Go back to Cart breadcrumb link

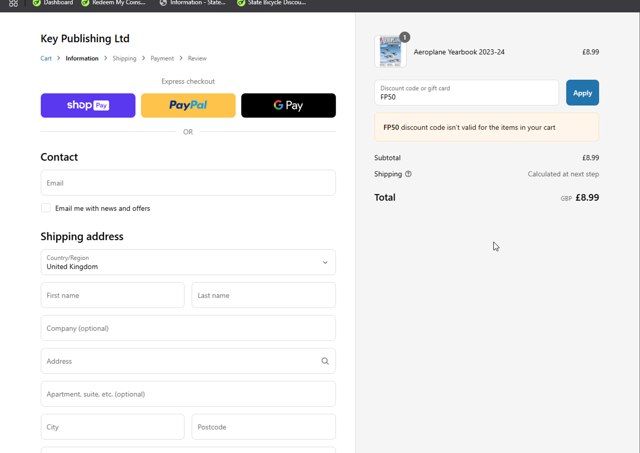(x=46, y=58)
